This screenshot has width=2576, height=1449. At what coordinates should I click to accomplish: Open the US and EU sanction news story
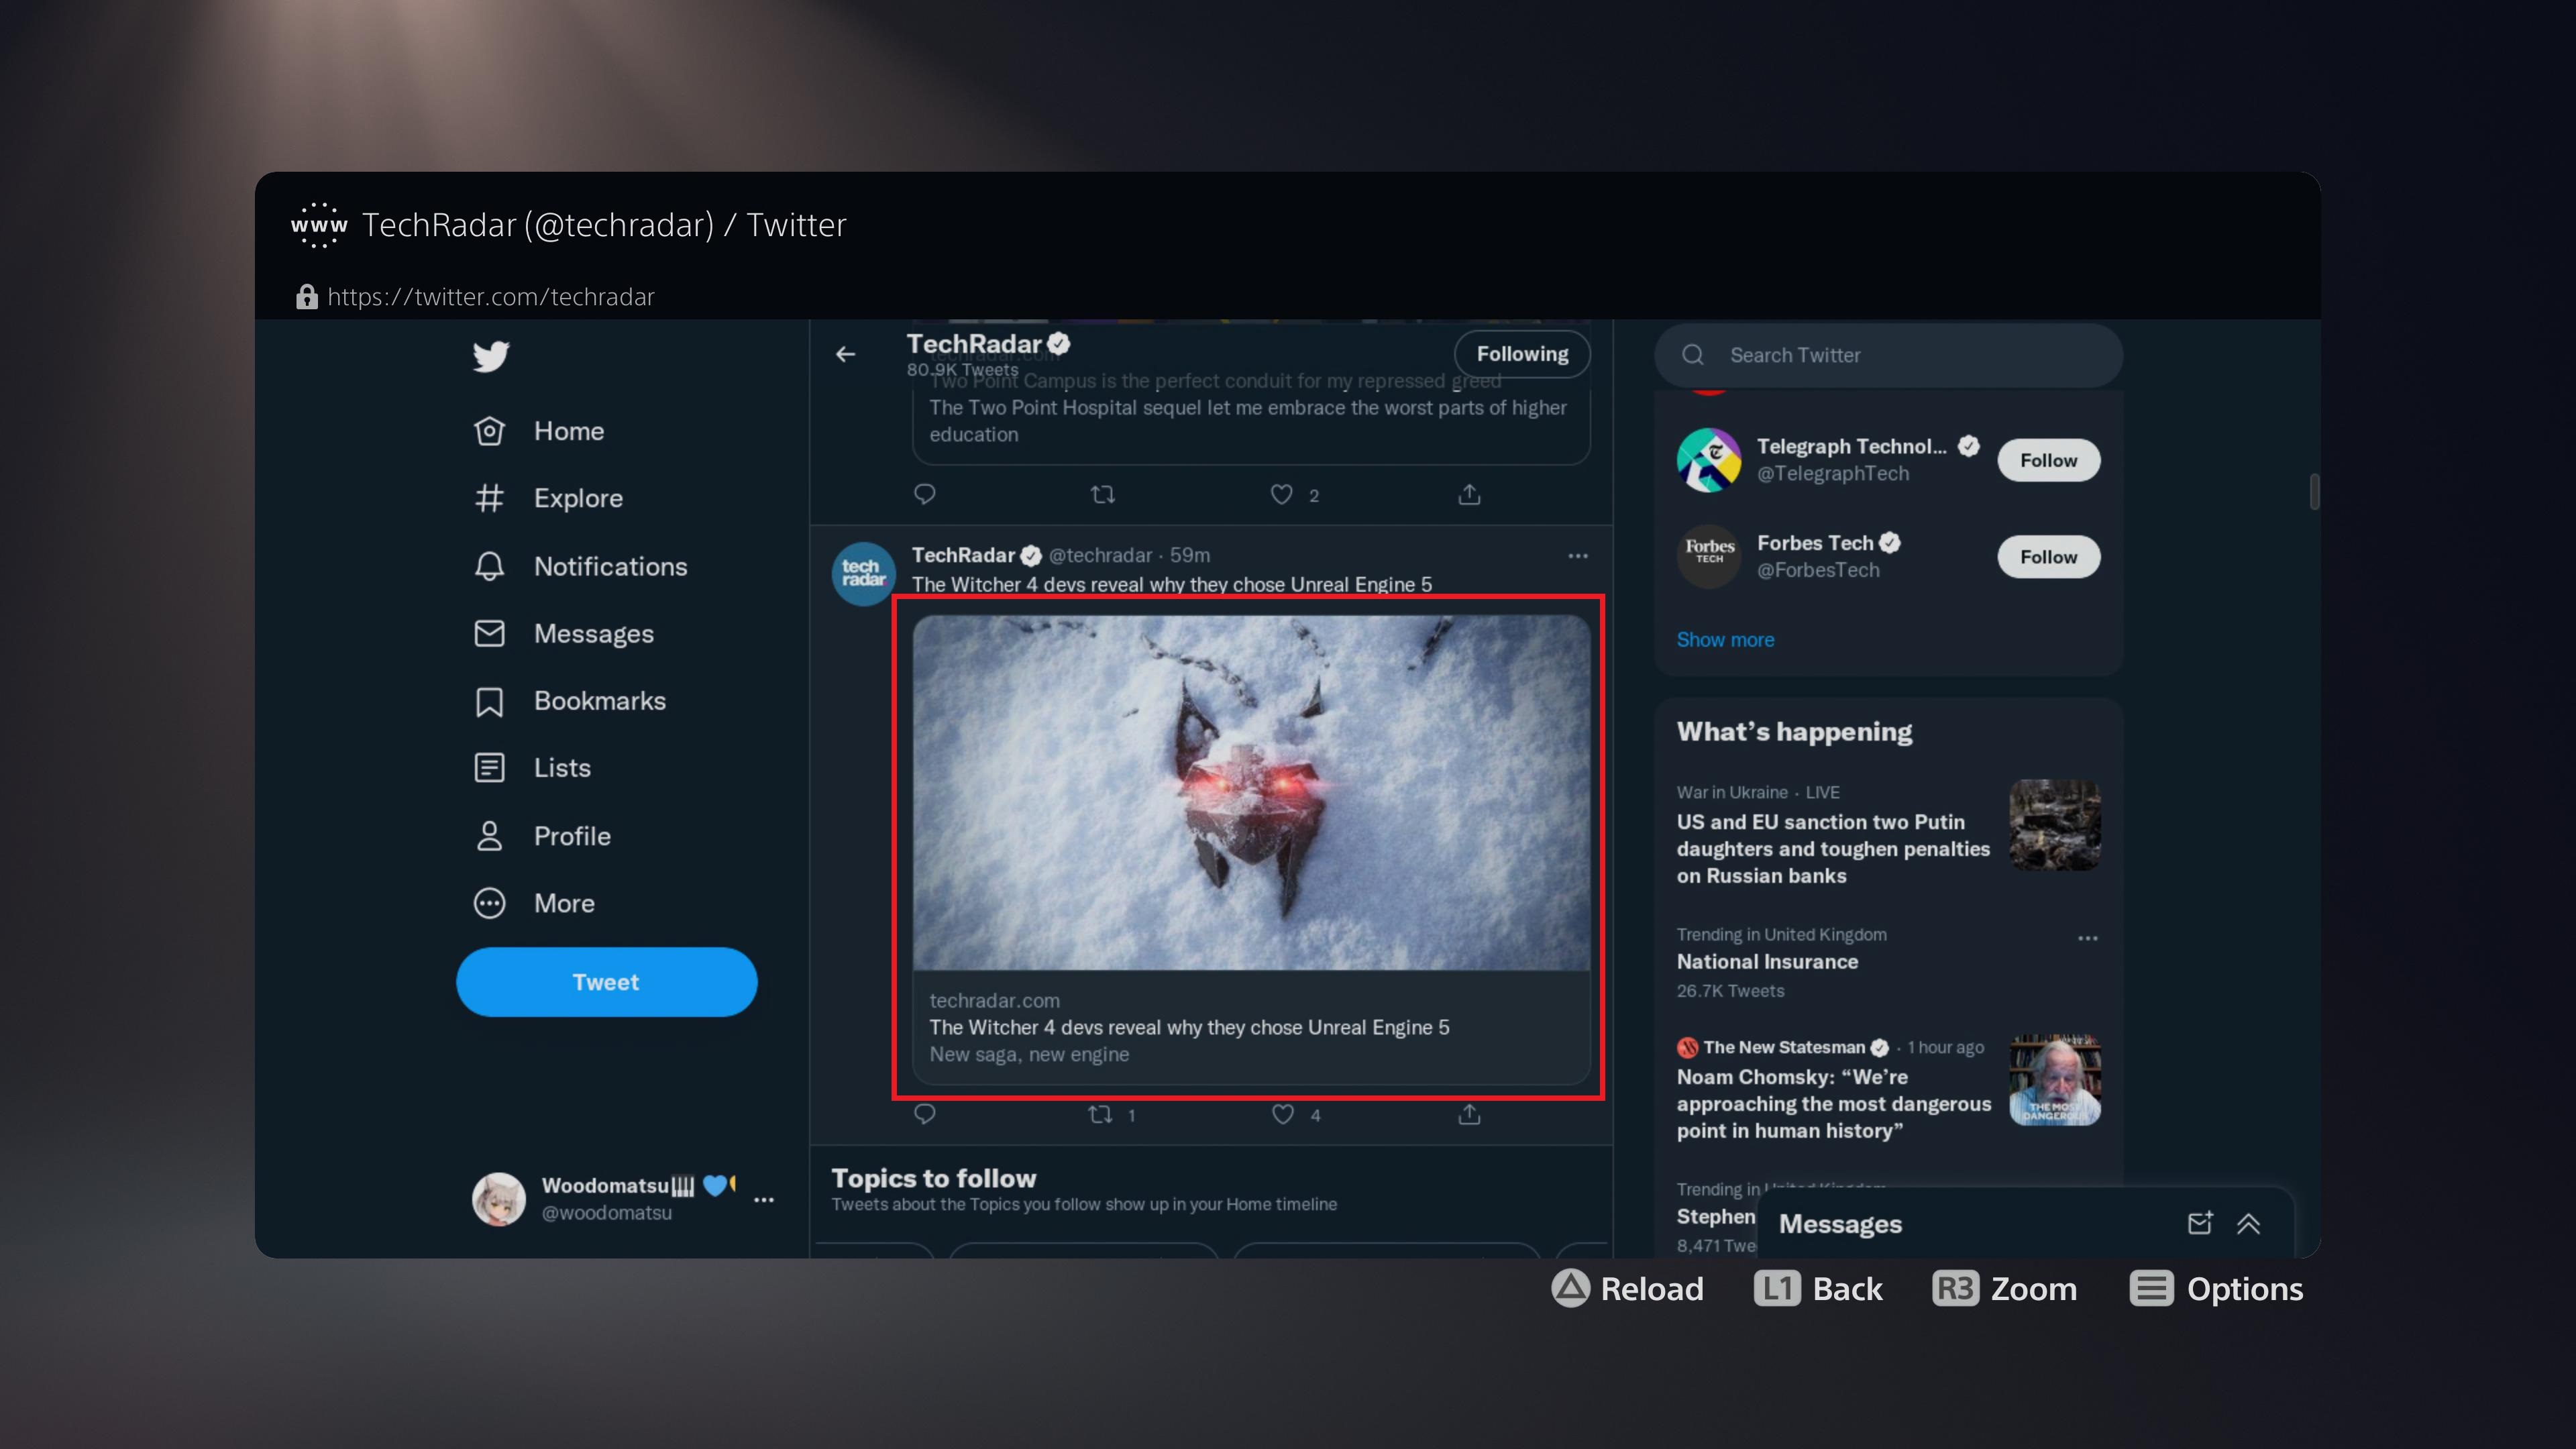point(1833,849)
